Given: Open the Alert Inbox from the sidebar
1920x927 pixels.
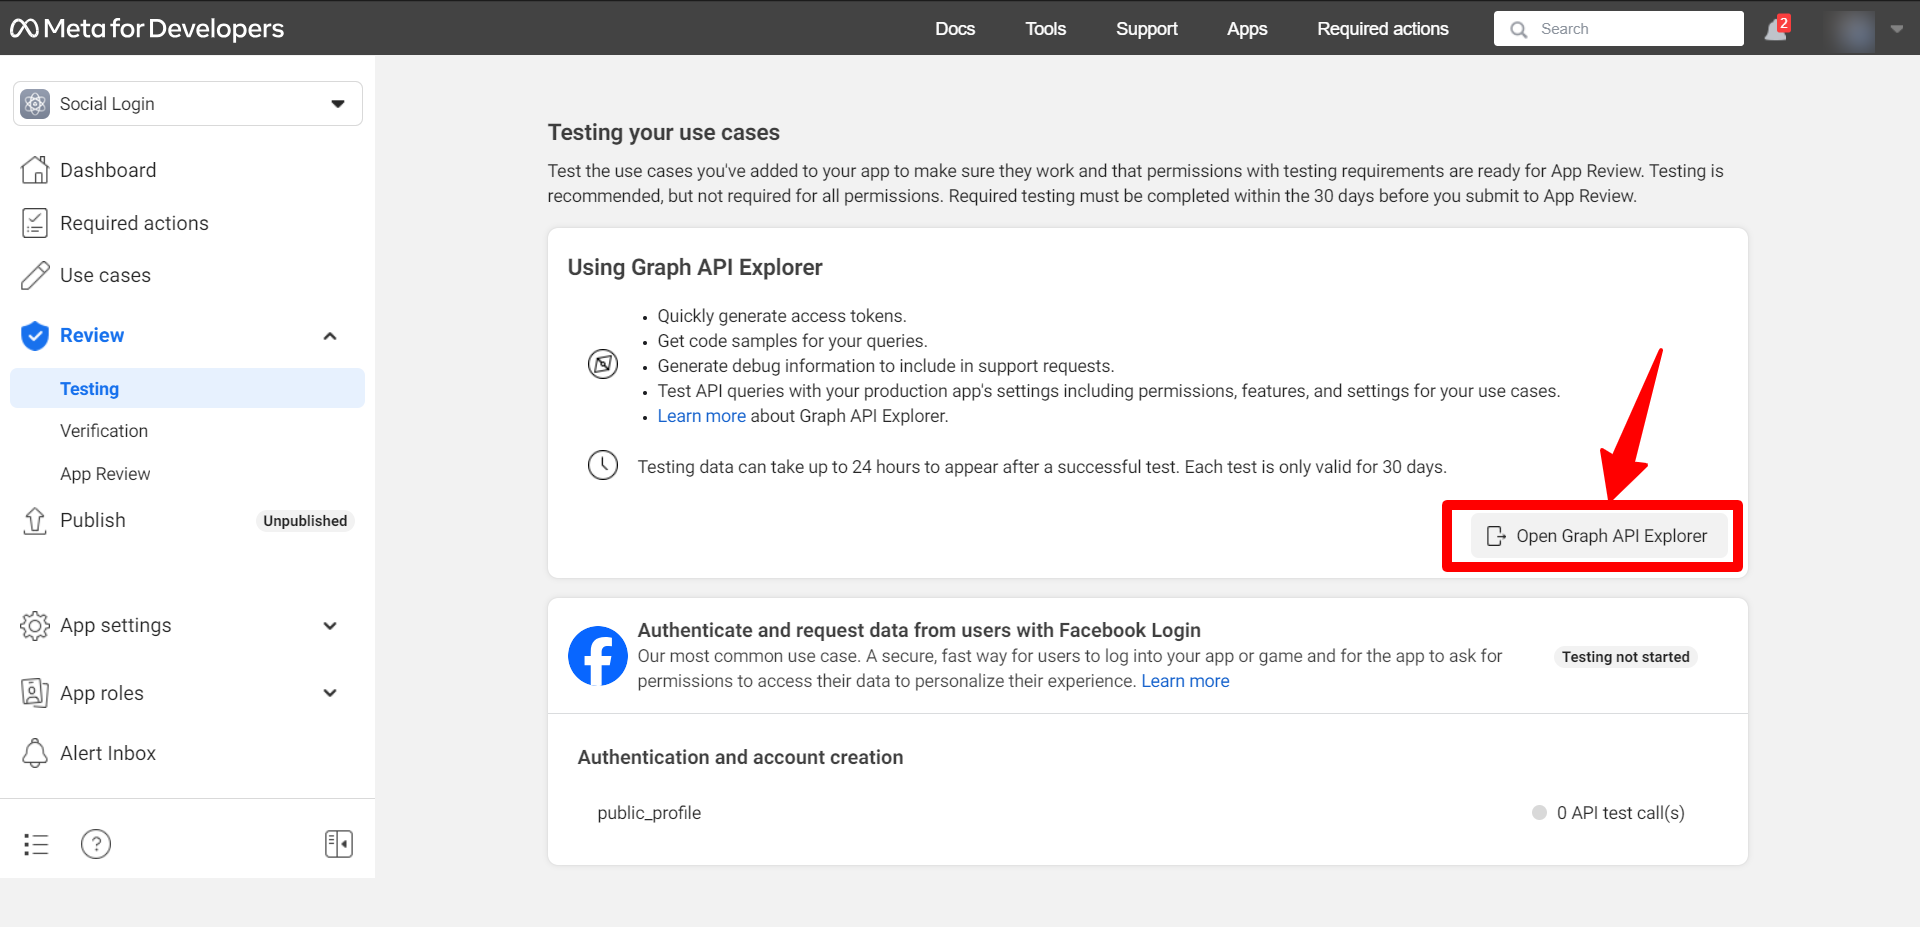Looking at the screenshot, I should click(x=107, y=752).
